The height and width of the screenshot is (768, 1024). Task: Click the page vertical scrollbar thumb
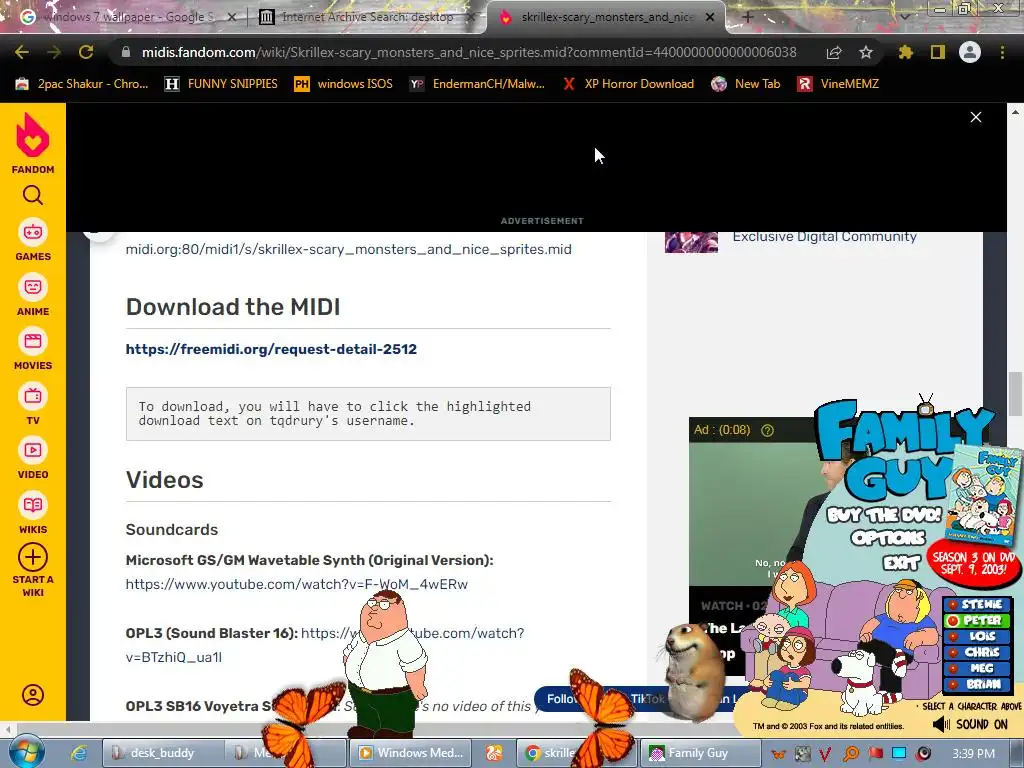[1015, 394]
